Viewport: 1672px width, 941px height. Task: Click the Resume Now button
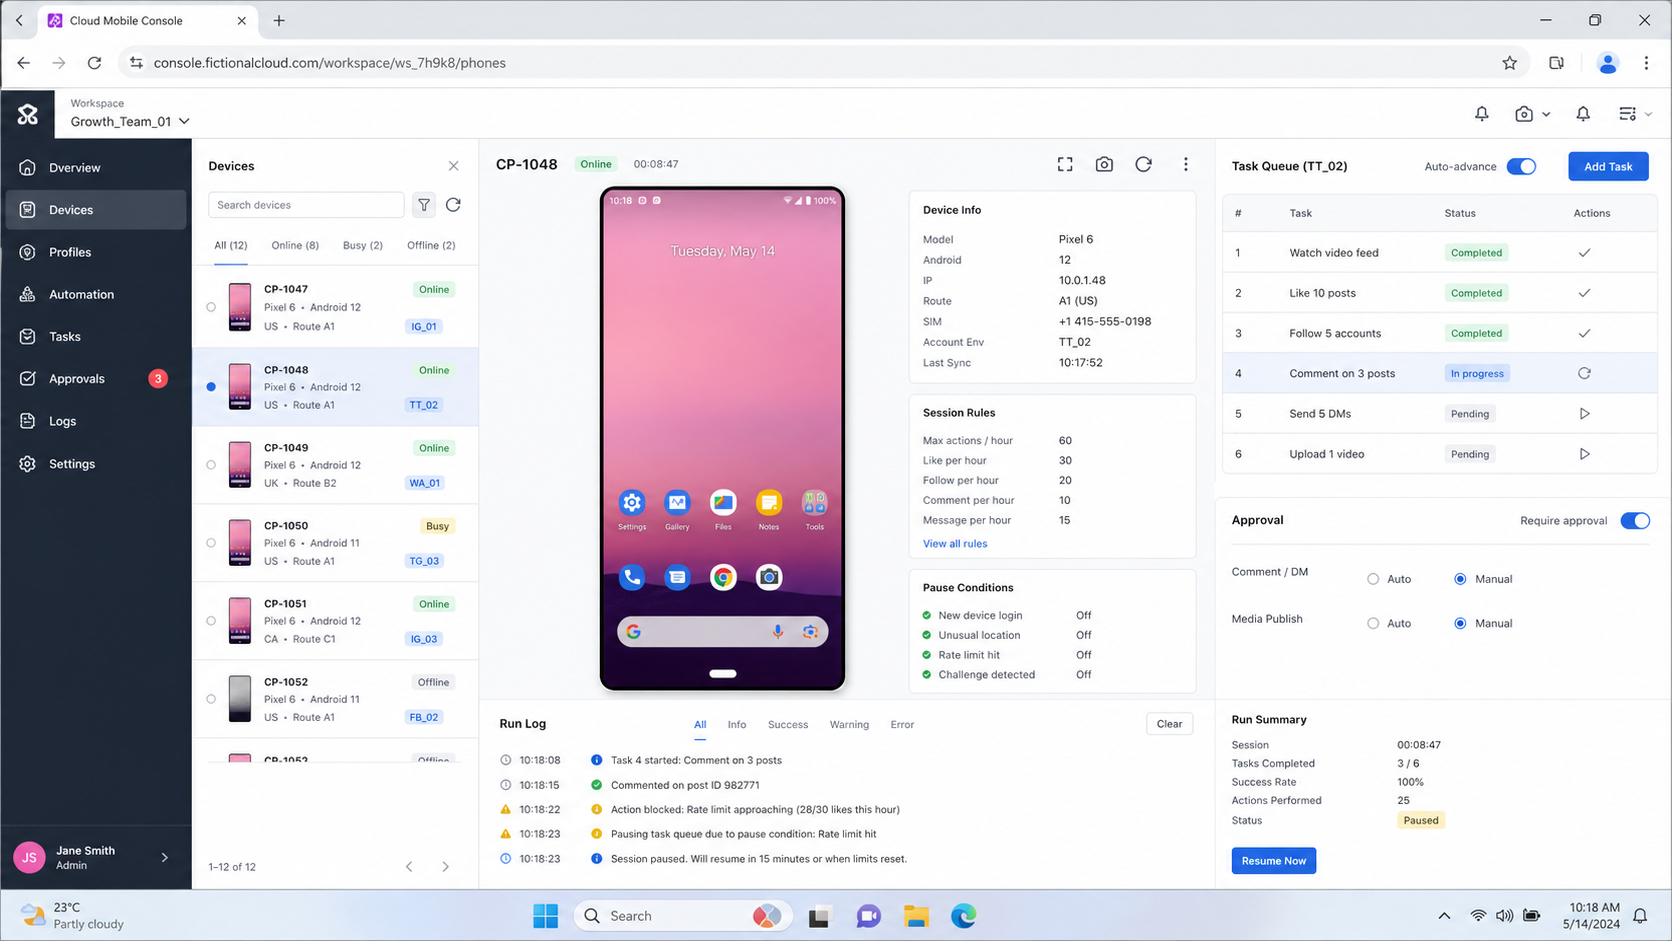pos(1274,861)
